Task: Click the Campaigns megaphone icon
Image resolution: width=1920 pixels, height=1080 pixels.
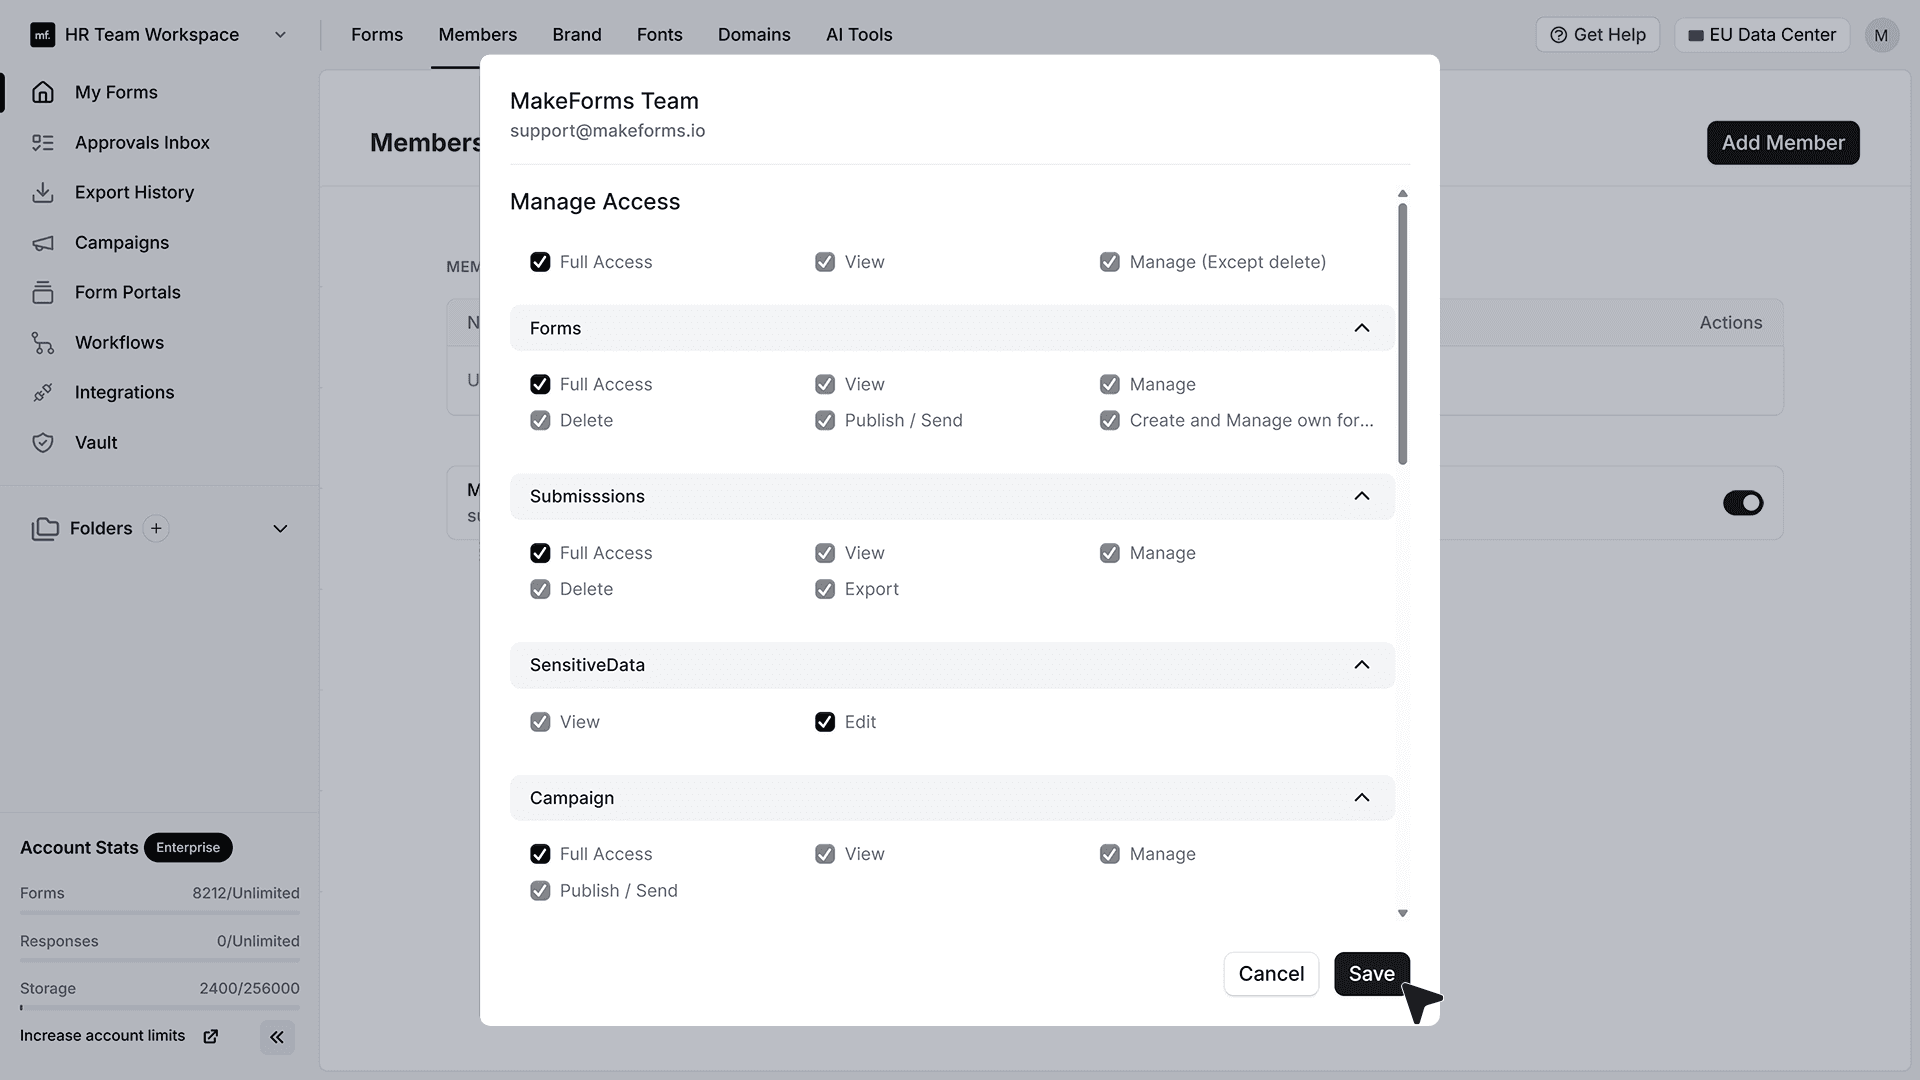Action: pos(42,243)
